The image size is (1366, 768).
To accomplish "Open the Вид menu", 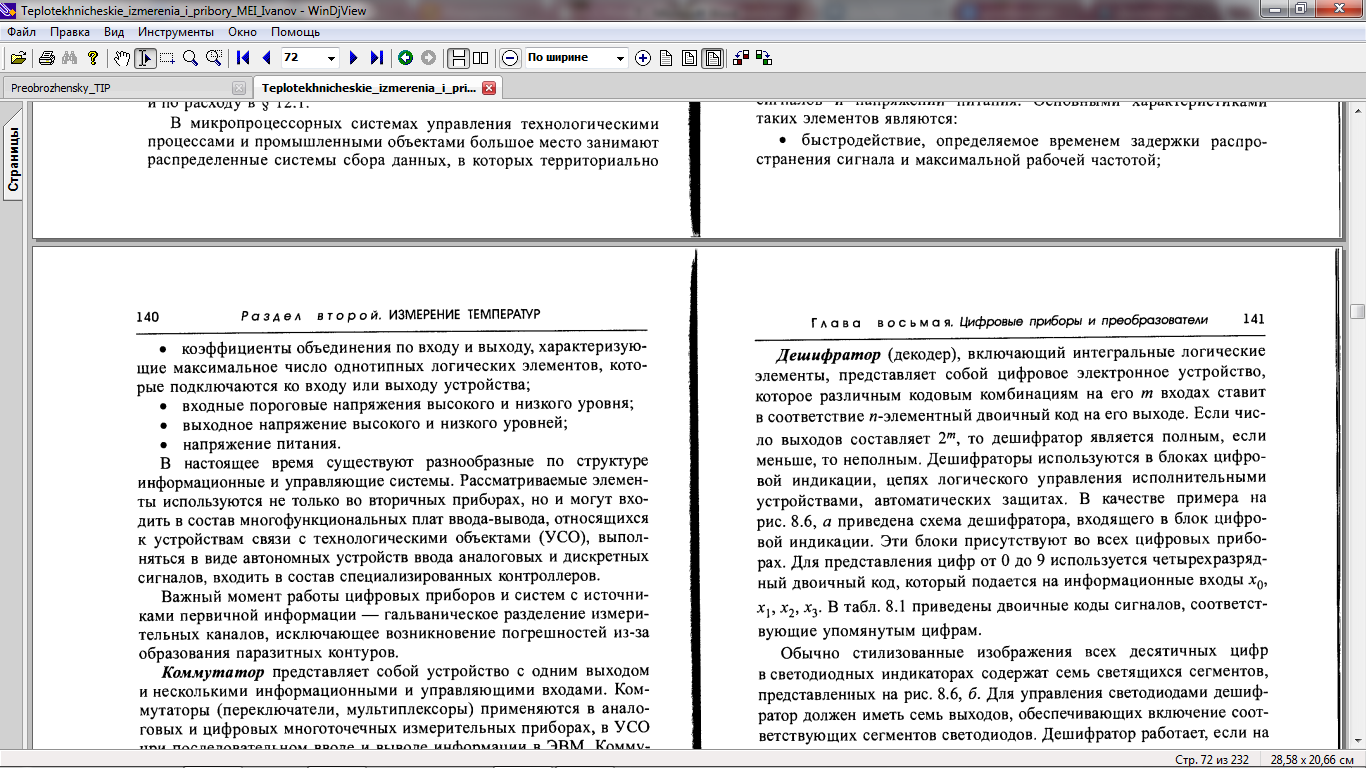I will 114,32.
